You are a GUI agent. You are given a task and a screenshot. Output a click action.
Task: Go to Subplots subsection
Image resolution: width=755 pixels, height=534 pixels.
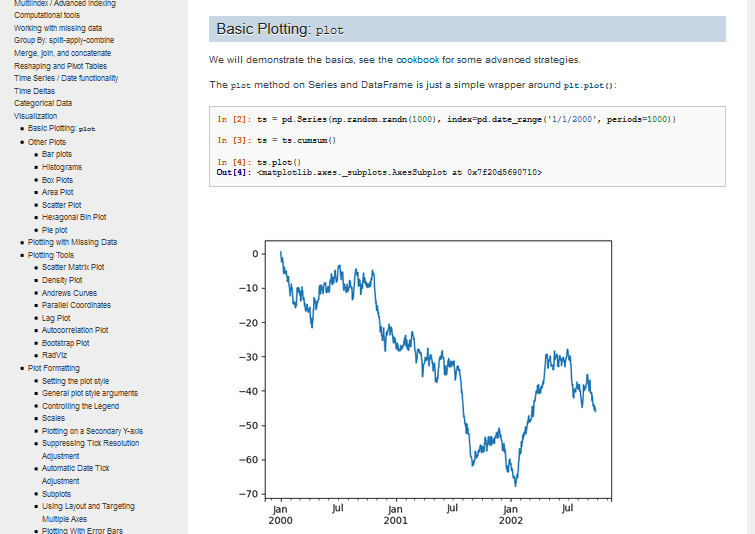pos(56,494)
